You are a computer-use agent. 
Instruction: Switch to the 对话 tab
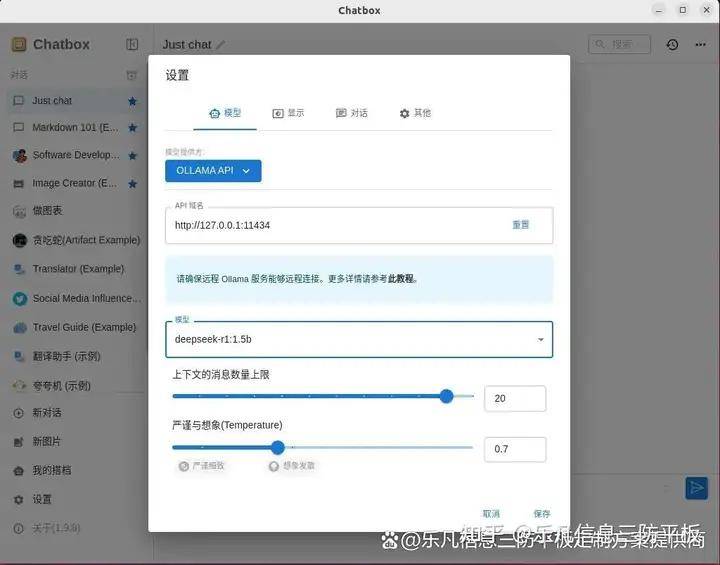352,113
